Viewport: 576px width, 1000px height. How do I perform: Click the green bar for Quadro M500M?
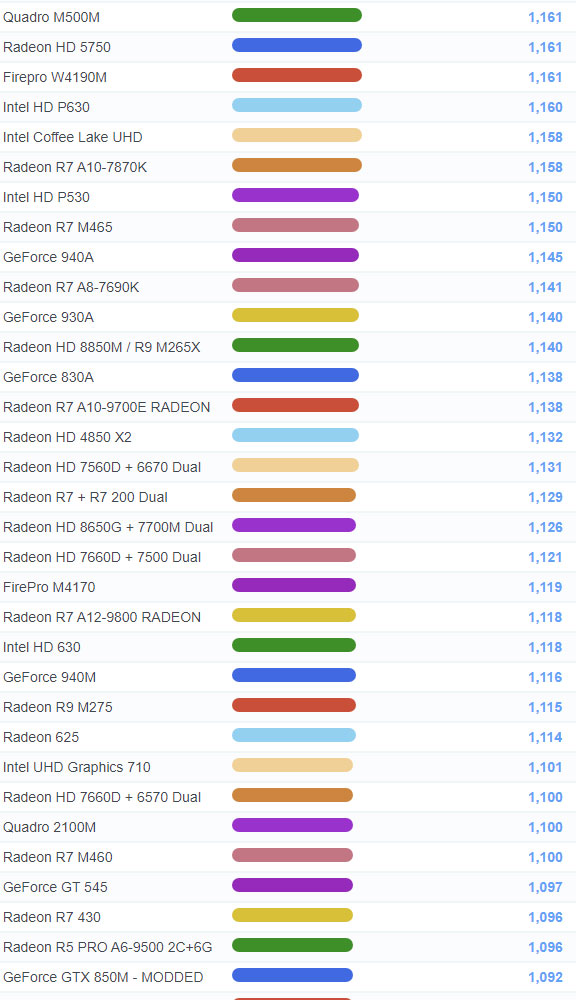point(297,15)
